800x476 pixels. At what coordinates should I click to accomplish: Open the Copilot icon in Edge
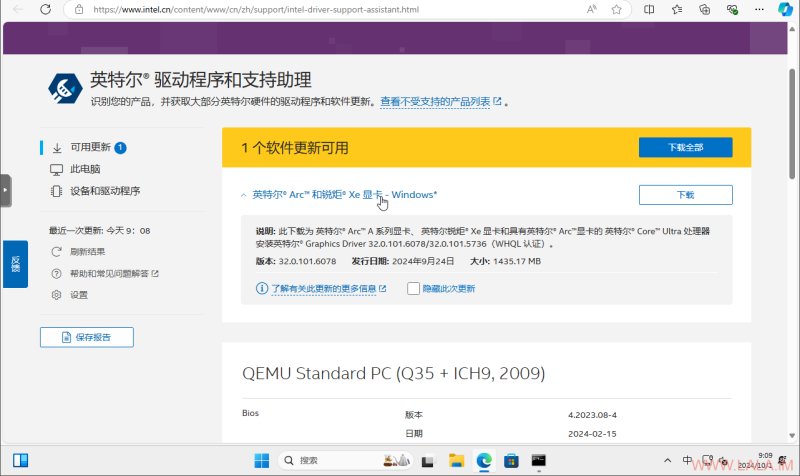coord(785,9)
